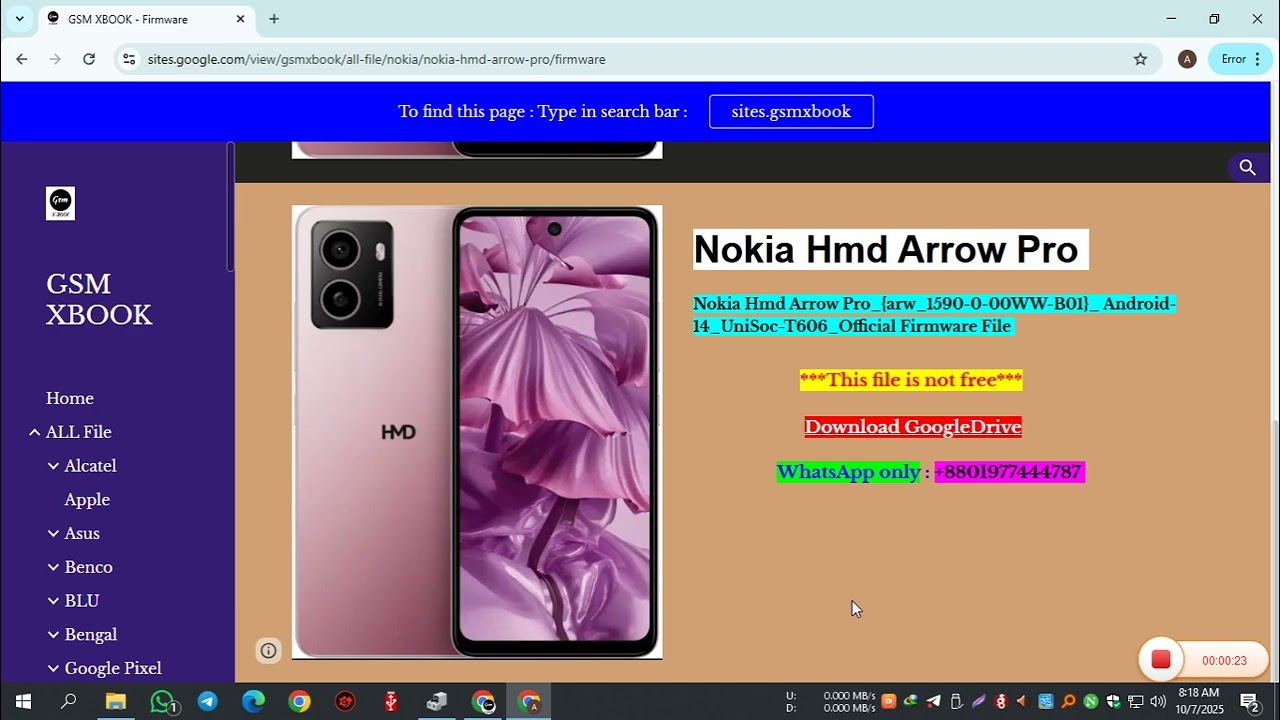This screenshot has width=1280, height=720.
Task: Expand the Bengal chevron
Action: 54,635
